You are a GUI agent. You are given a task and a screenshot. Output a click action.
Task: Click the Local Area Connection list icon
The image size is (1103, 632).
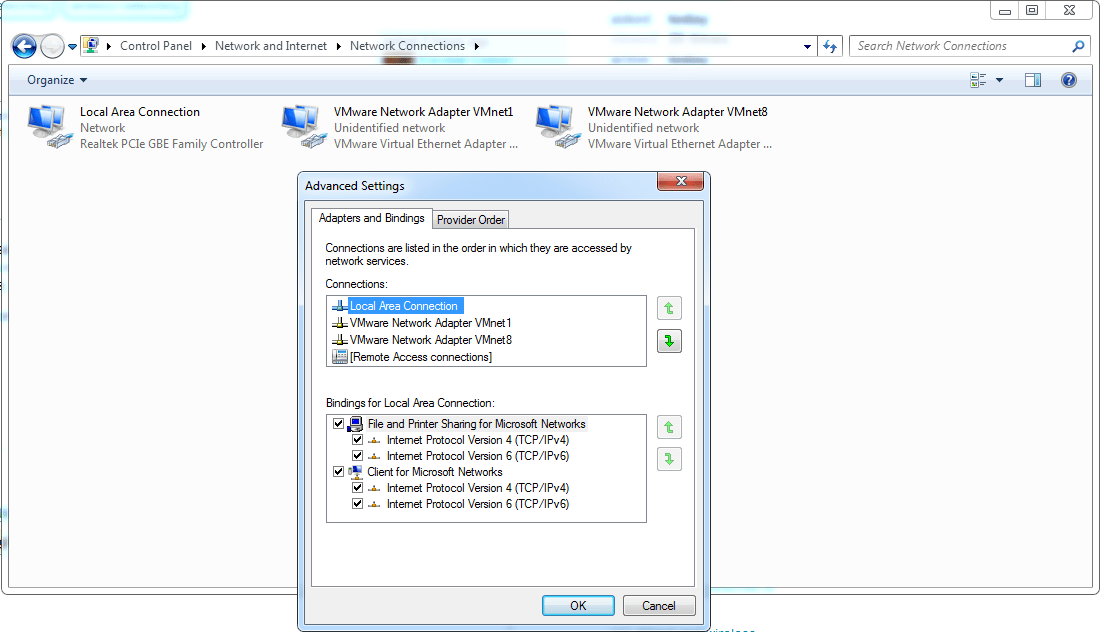(340, 306)
